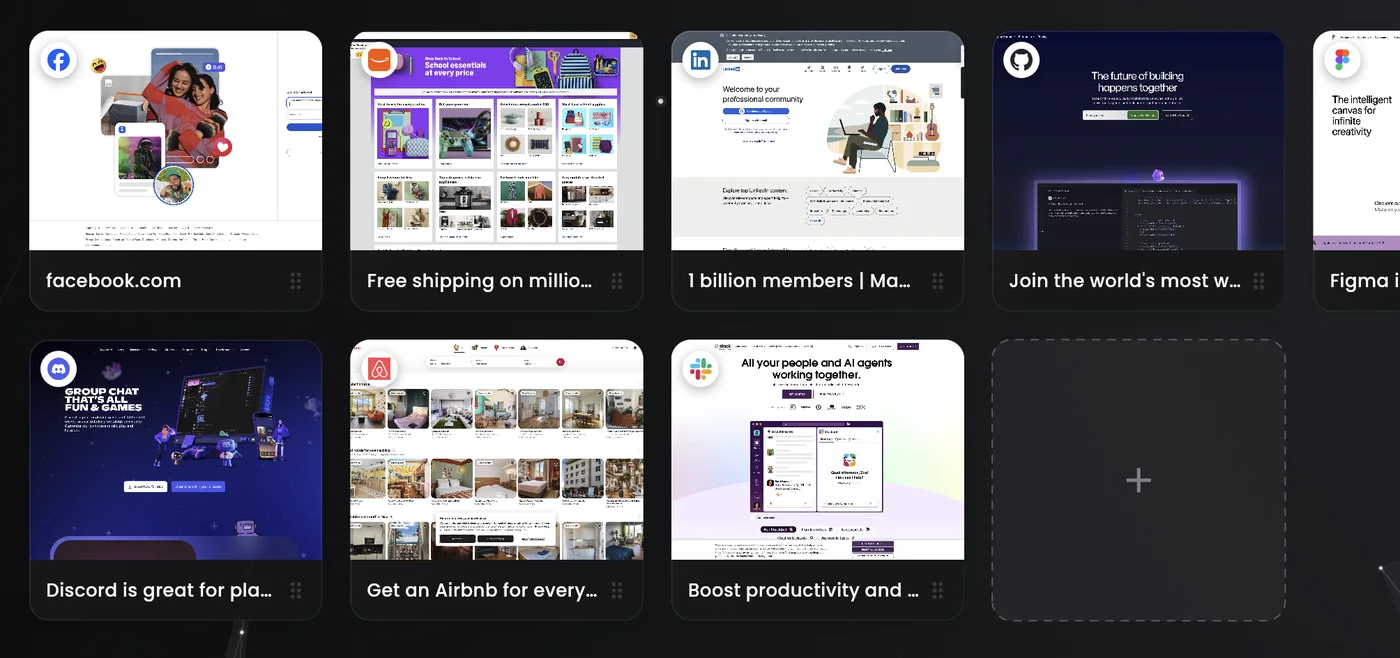The height and width of the screenshot is (658, 1400).
Task: Click the '1 billion members | Ma...' title
Action: (x=799, y=281)
